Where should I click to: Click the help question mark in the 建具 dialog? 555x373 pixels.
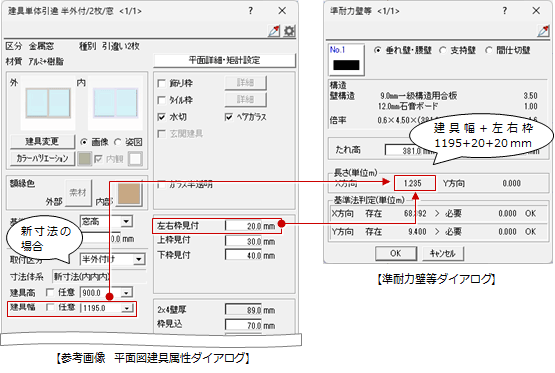251,11
